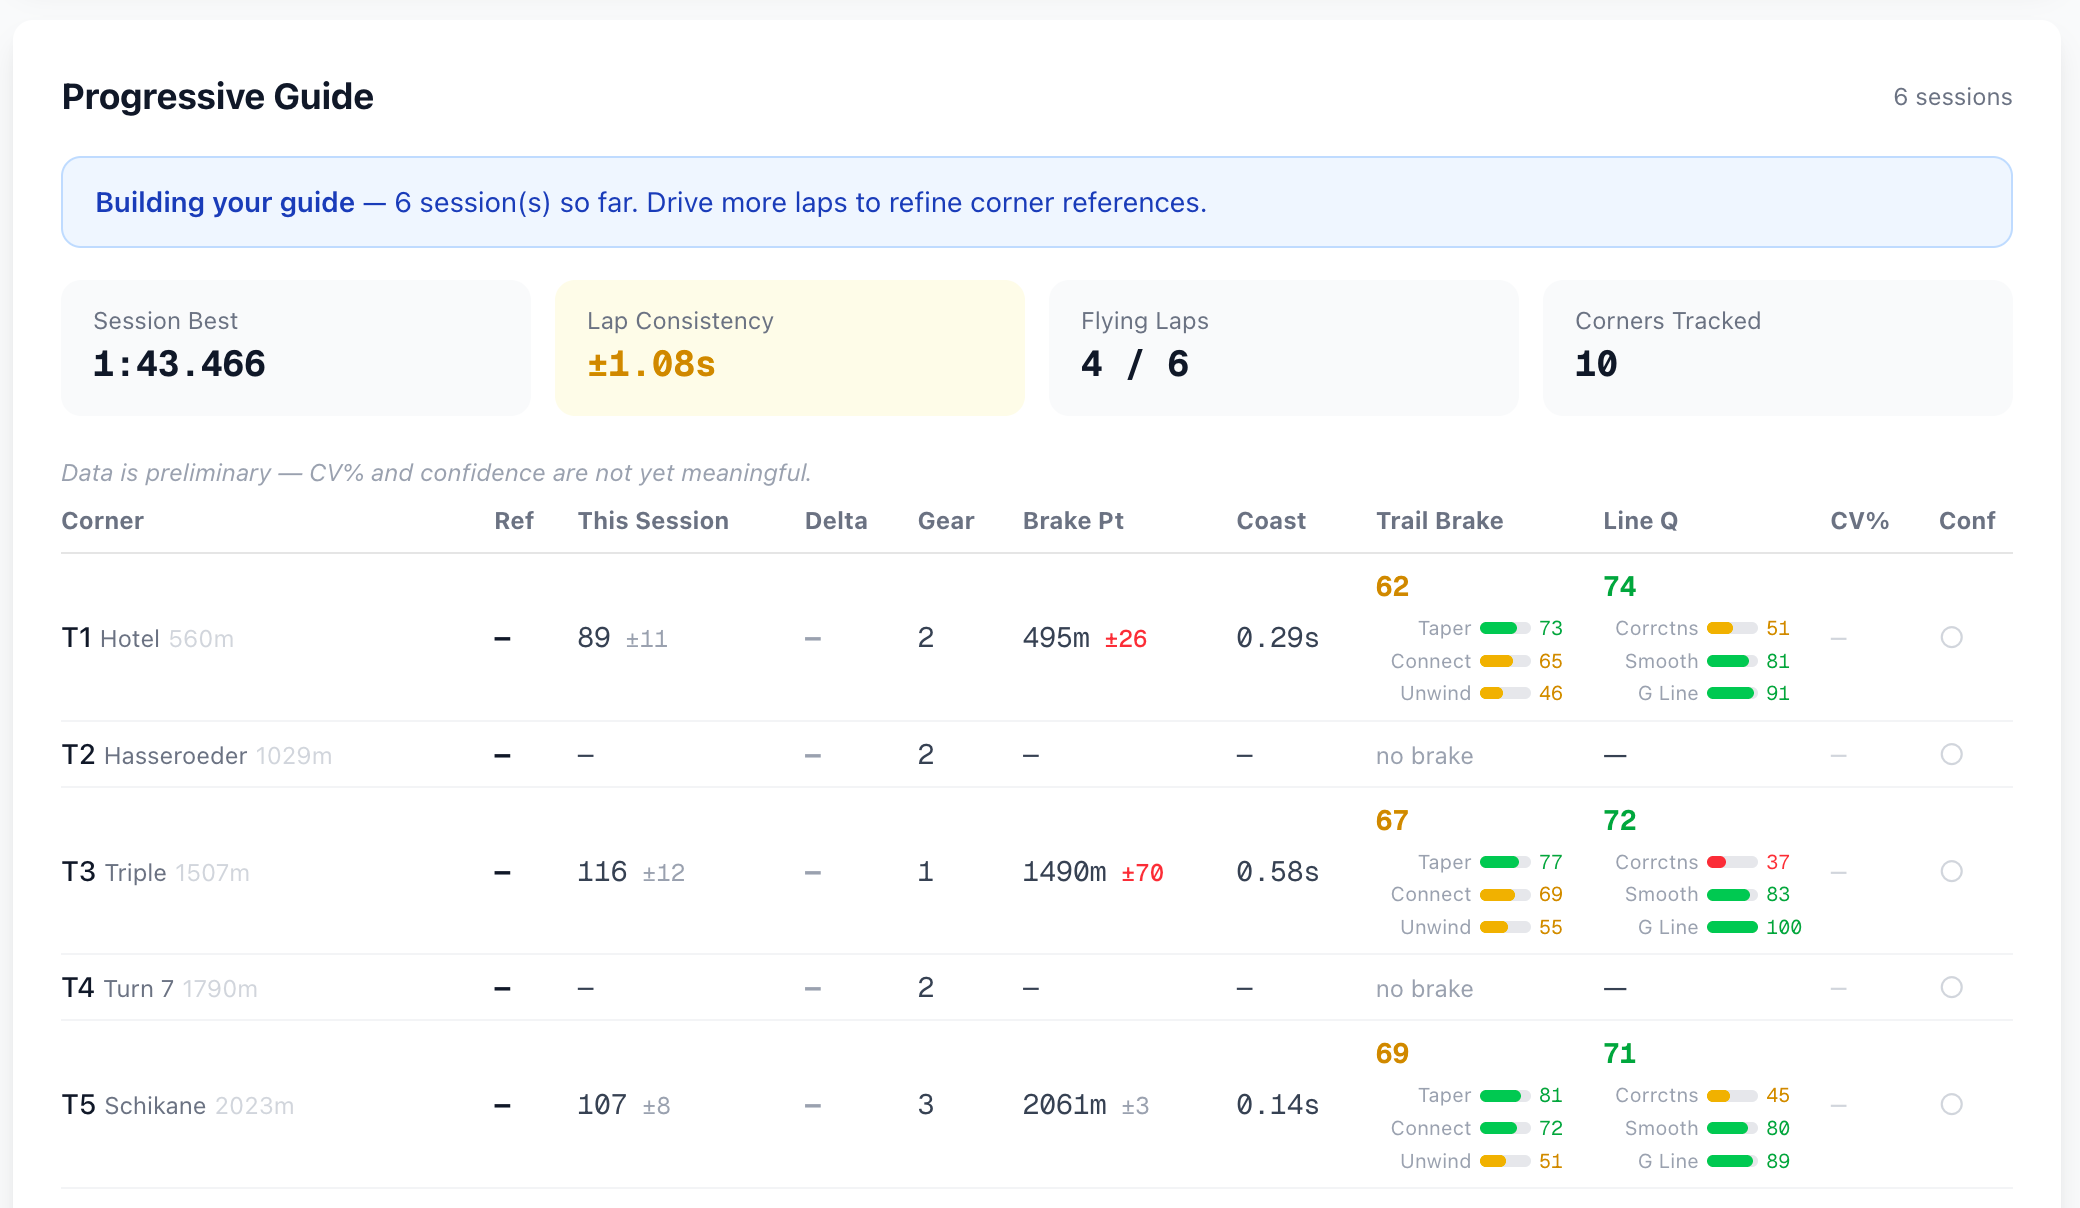This screenshot has width=2080, height=1208.
Task: Click the T1 Taper score bar
Action: coord(1504,628)
